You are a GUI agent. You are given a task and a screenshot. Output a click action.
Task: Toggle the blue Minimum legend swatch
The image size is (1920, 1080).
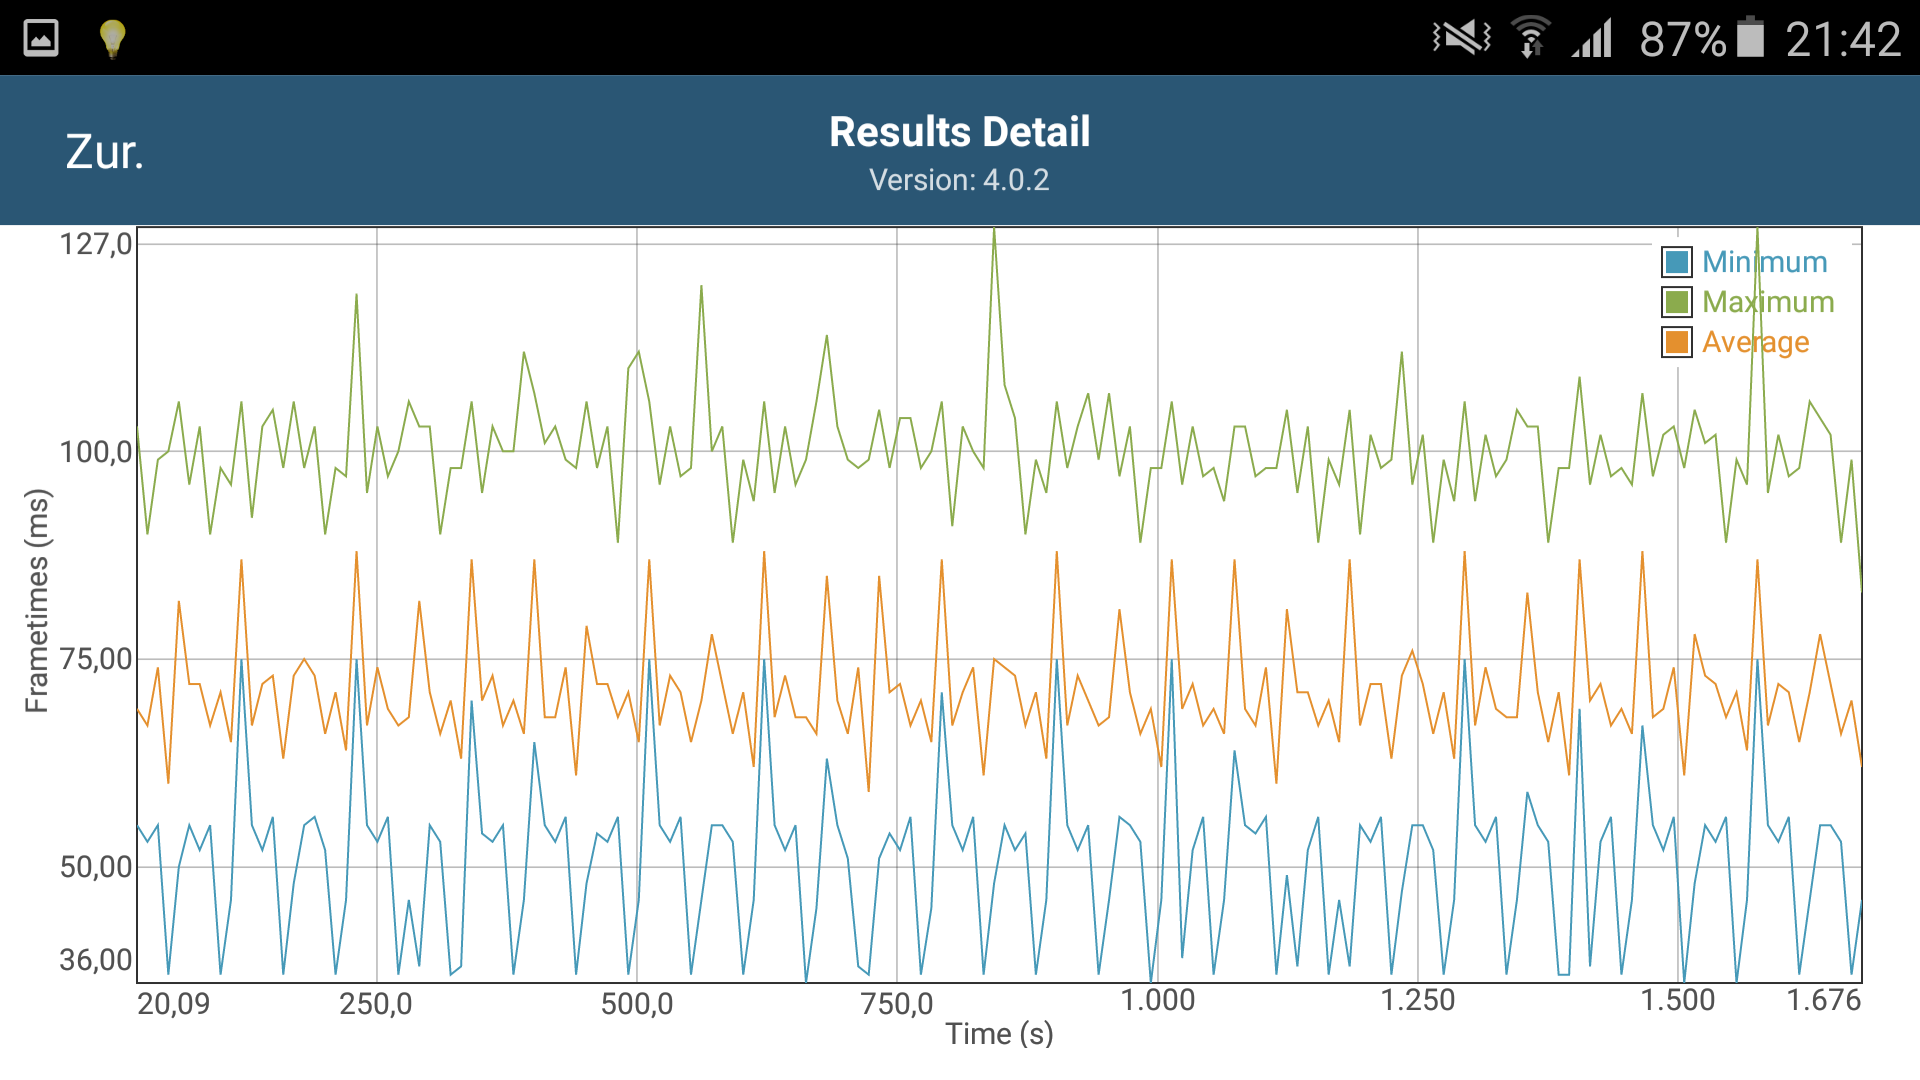[1677, 262]
